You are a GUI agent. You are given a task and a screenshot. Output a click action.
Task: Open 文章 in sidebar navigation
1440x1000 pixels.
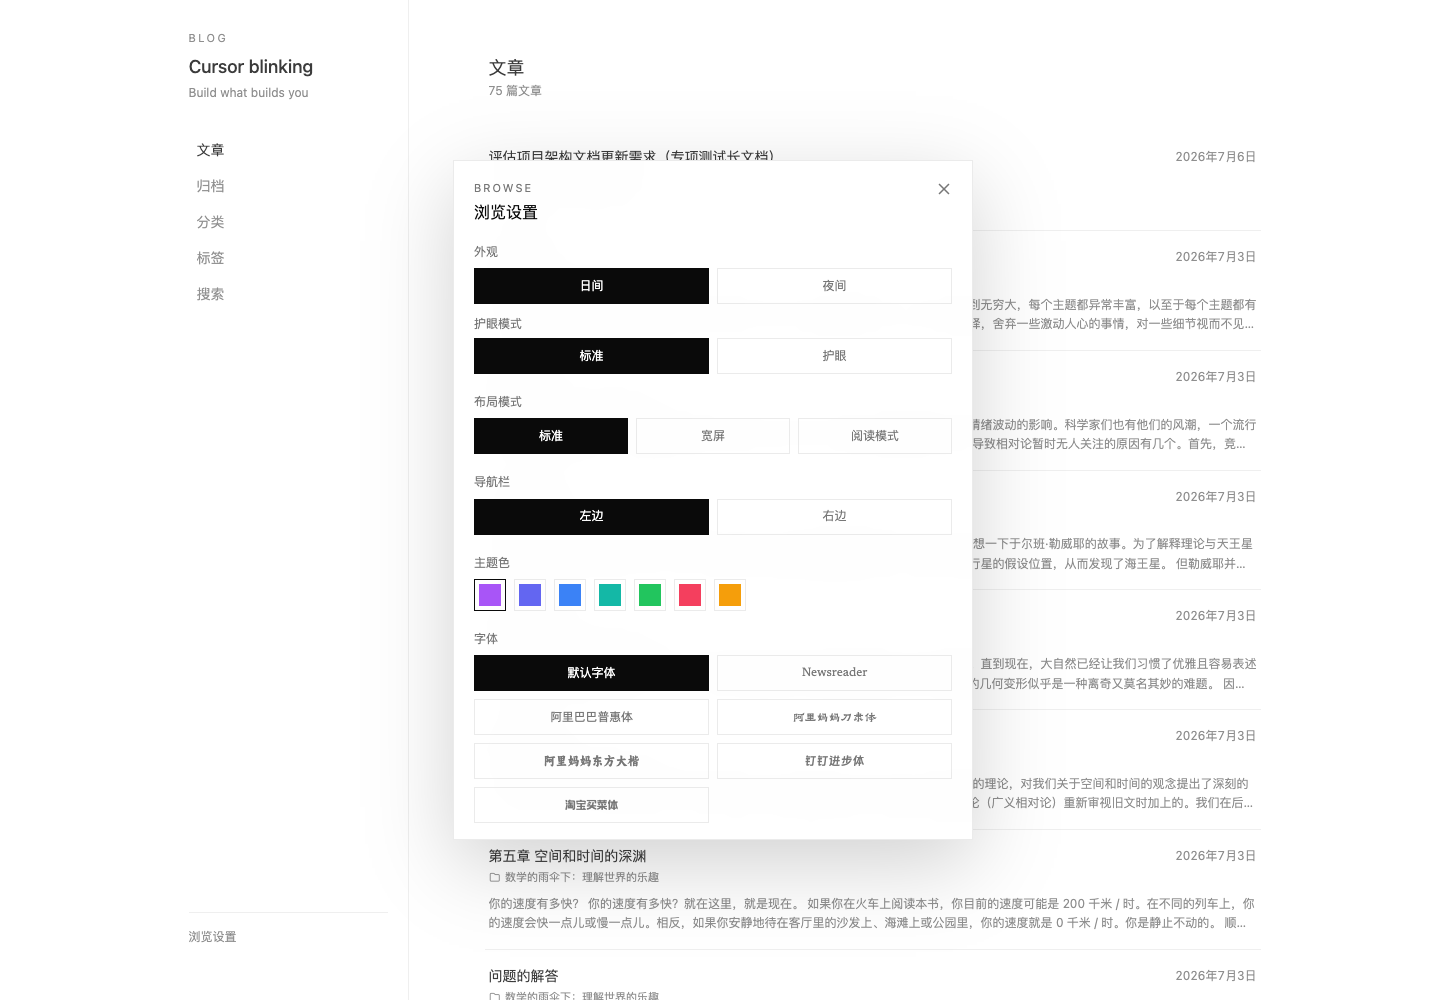click(210, 150)
